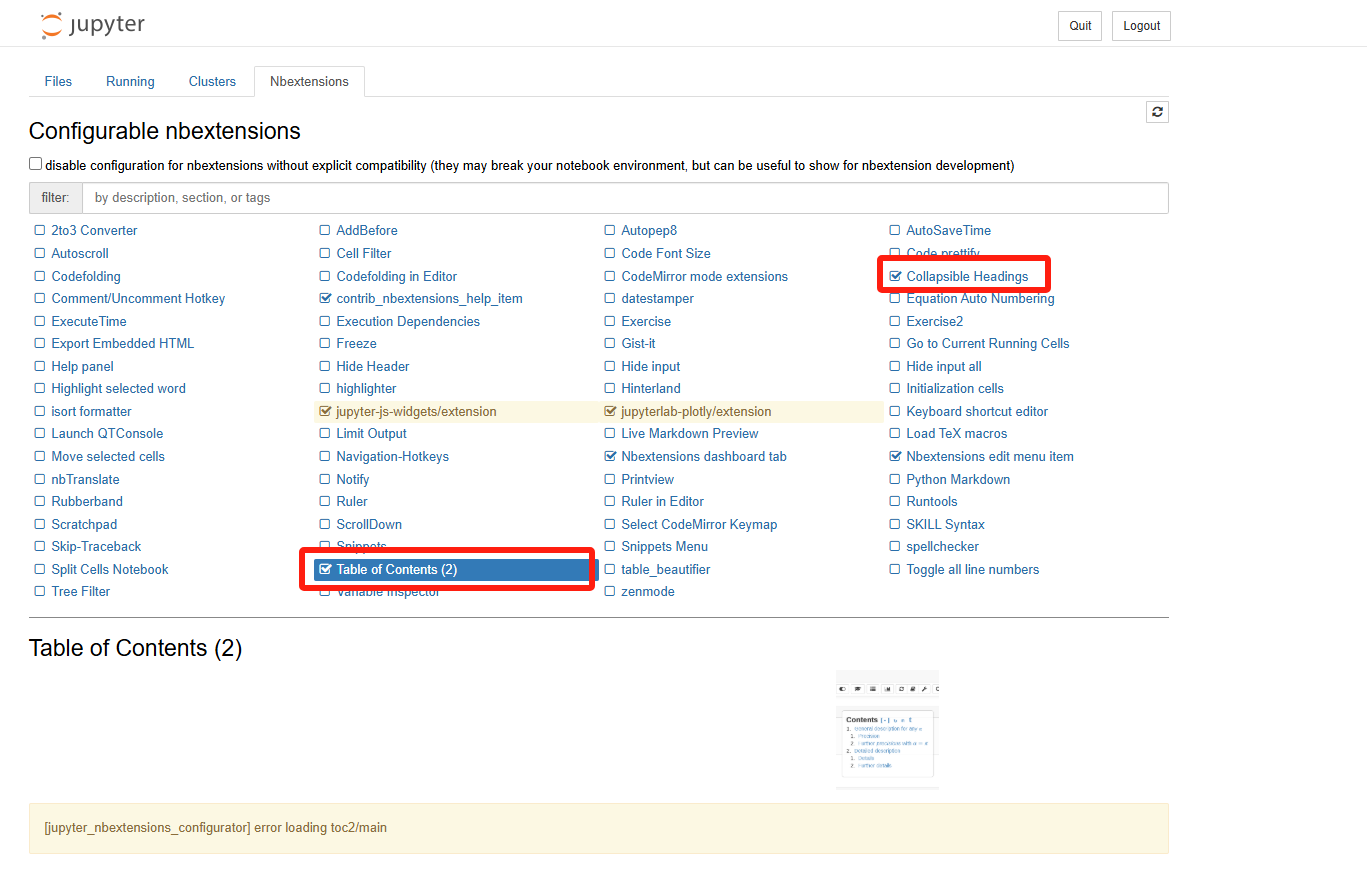
Task: Open the Clusters tab
Action: 212,81
